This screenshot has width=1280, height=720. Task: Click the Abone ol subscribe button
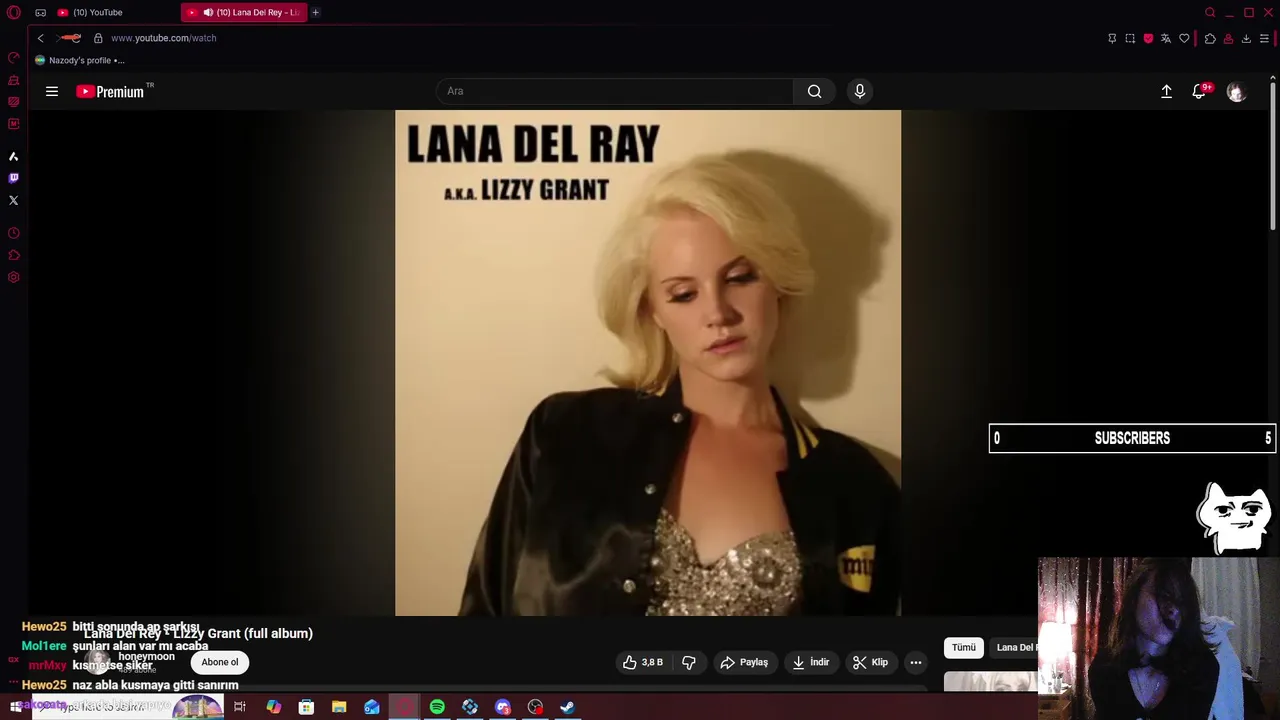point(220,662)
